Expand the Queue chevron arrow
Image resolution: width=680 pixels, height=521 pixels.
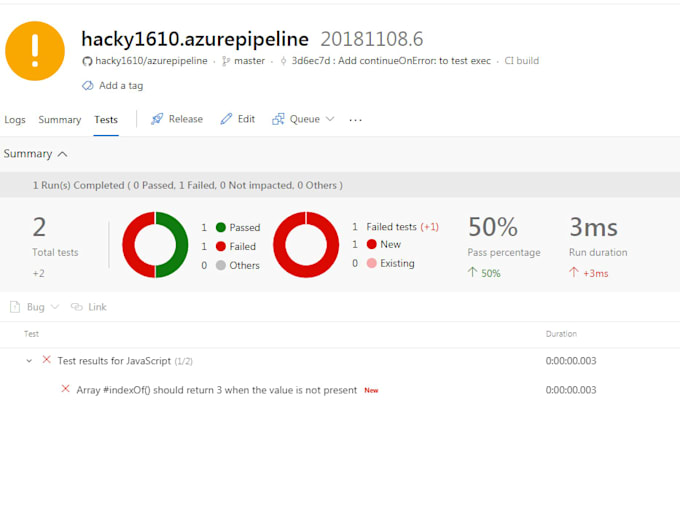coord(330,119)
